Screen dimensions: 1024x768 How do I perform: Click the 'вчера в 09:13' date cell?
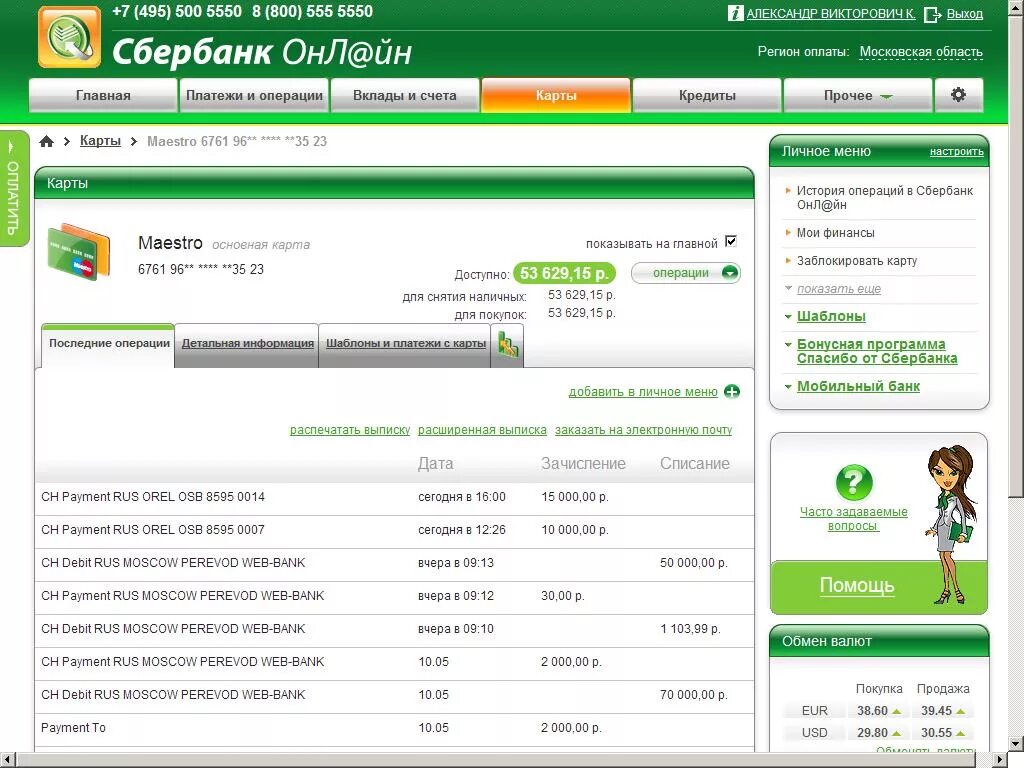[x=456, y=563]
